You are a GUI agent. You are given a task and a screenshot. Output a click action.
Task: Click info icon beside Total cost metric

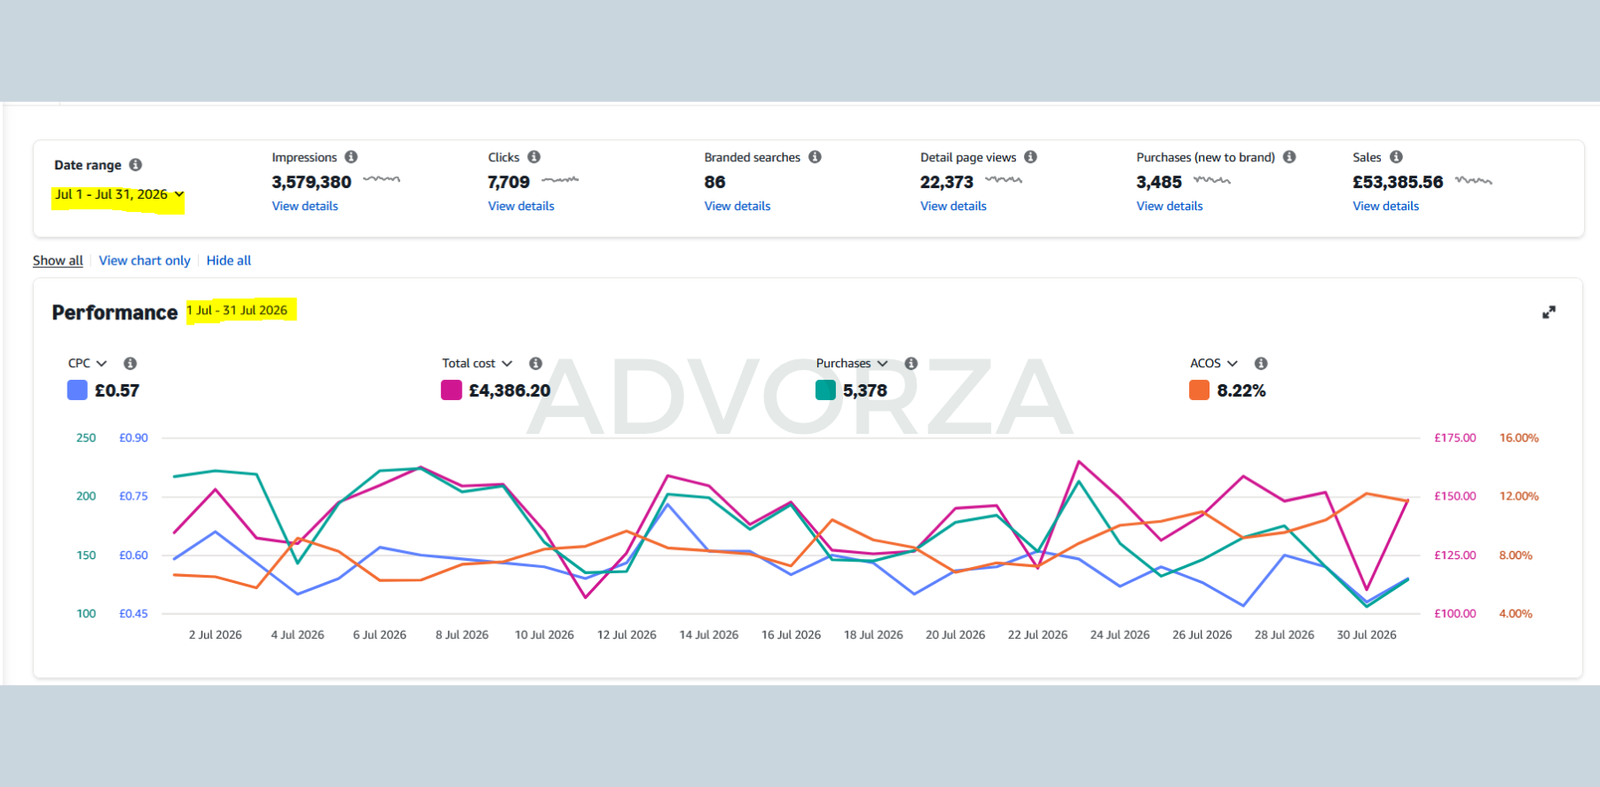click(536, 364)
